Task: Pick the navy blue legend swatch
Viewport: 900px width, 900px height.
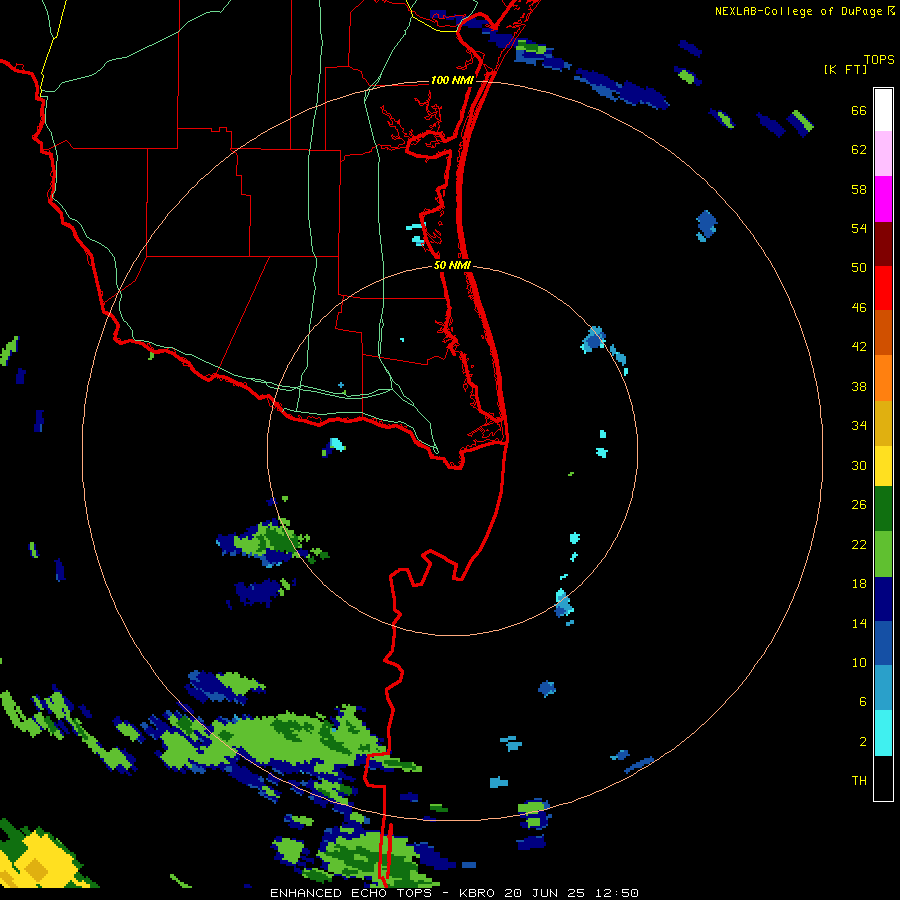Action: [x=883, y=599]
